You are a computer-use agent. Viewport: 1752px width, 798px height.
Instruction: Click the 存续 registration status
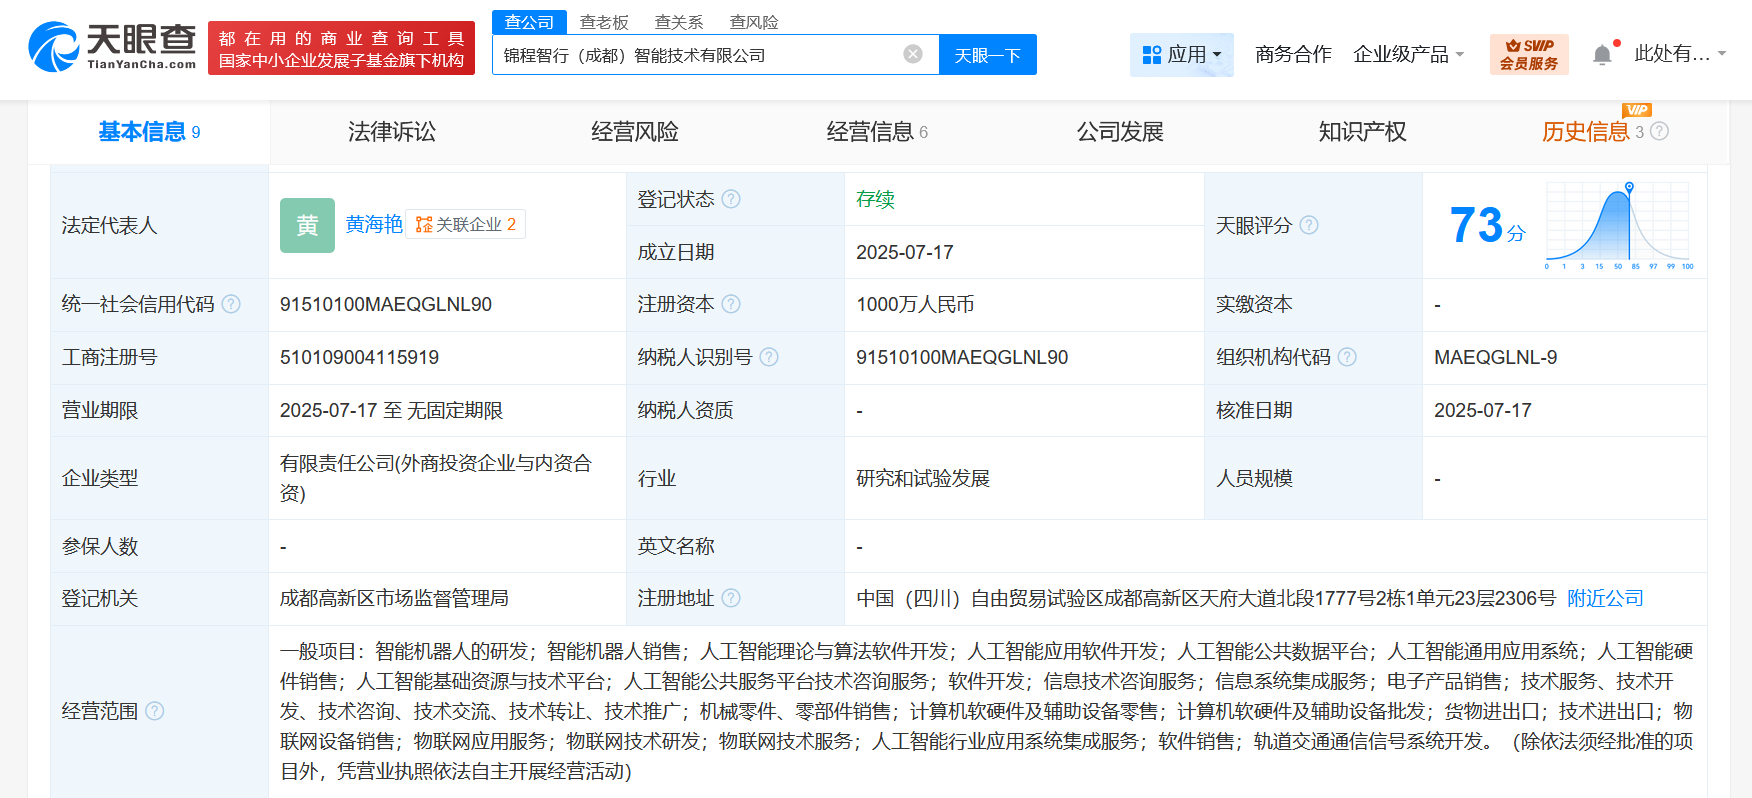875,199
